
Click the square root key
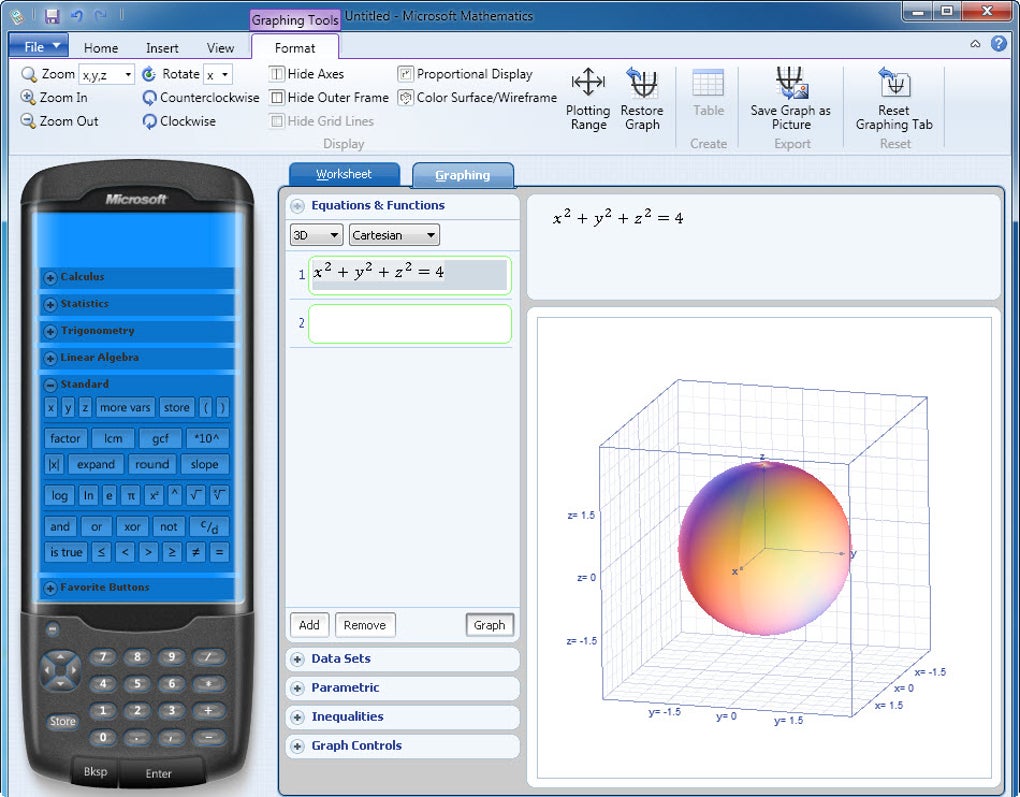(x=195, y=496)
